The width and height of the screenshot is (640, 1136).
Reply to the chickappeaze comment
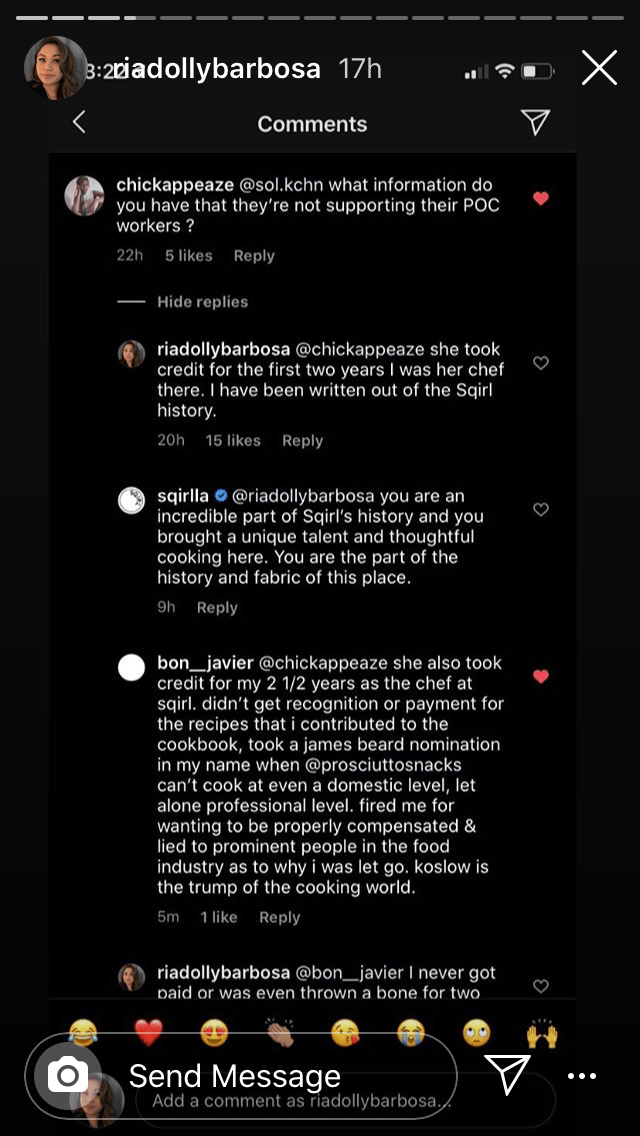point(254,256)
